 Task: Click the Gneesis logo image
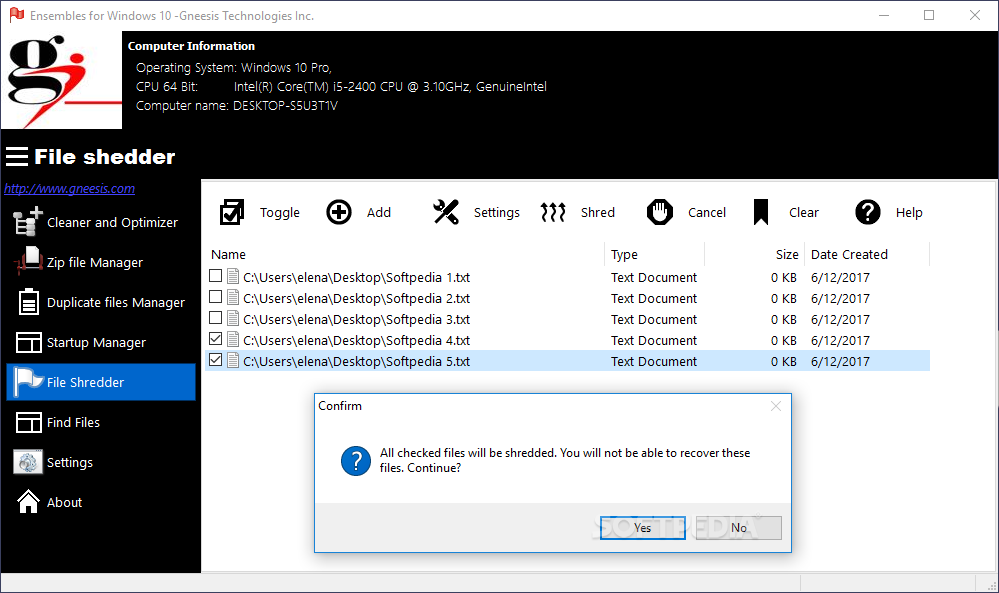(x=61, y=80)
